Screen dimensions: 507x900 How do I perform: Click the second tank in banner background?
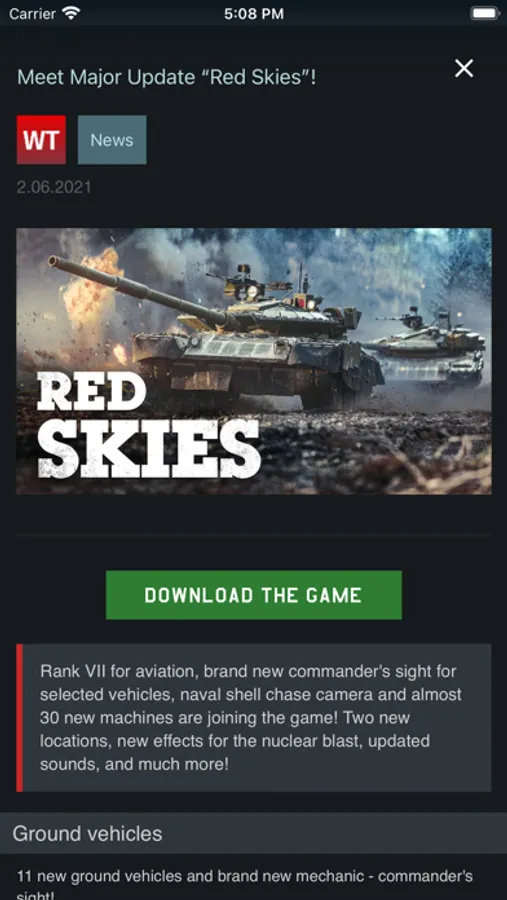[428, 347]
